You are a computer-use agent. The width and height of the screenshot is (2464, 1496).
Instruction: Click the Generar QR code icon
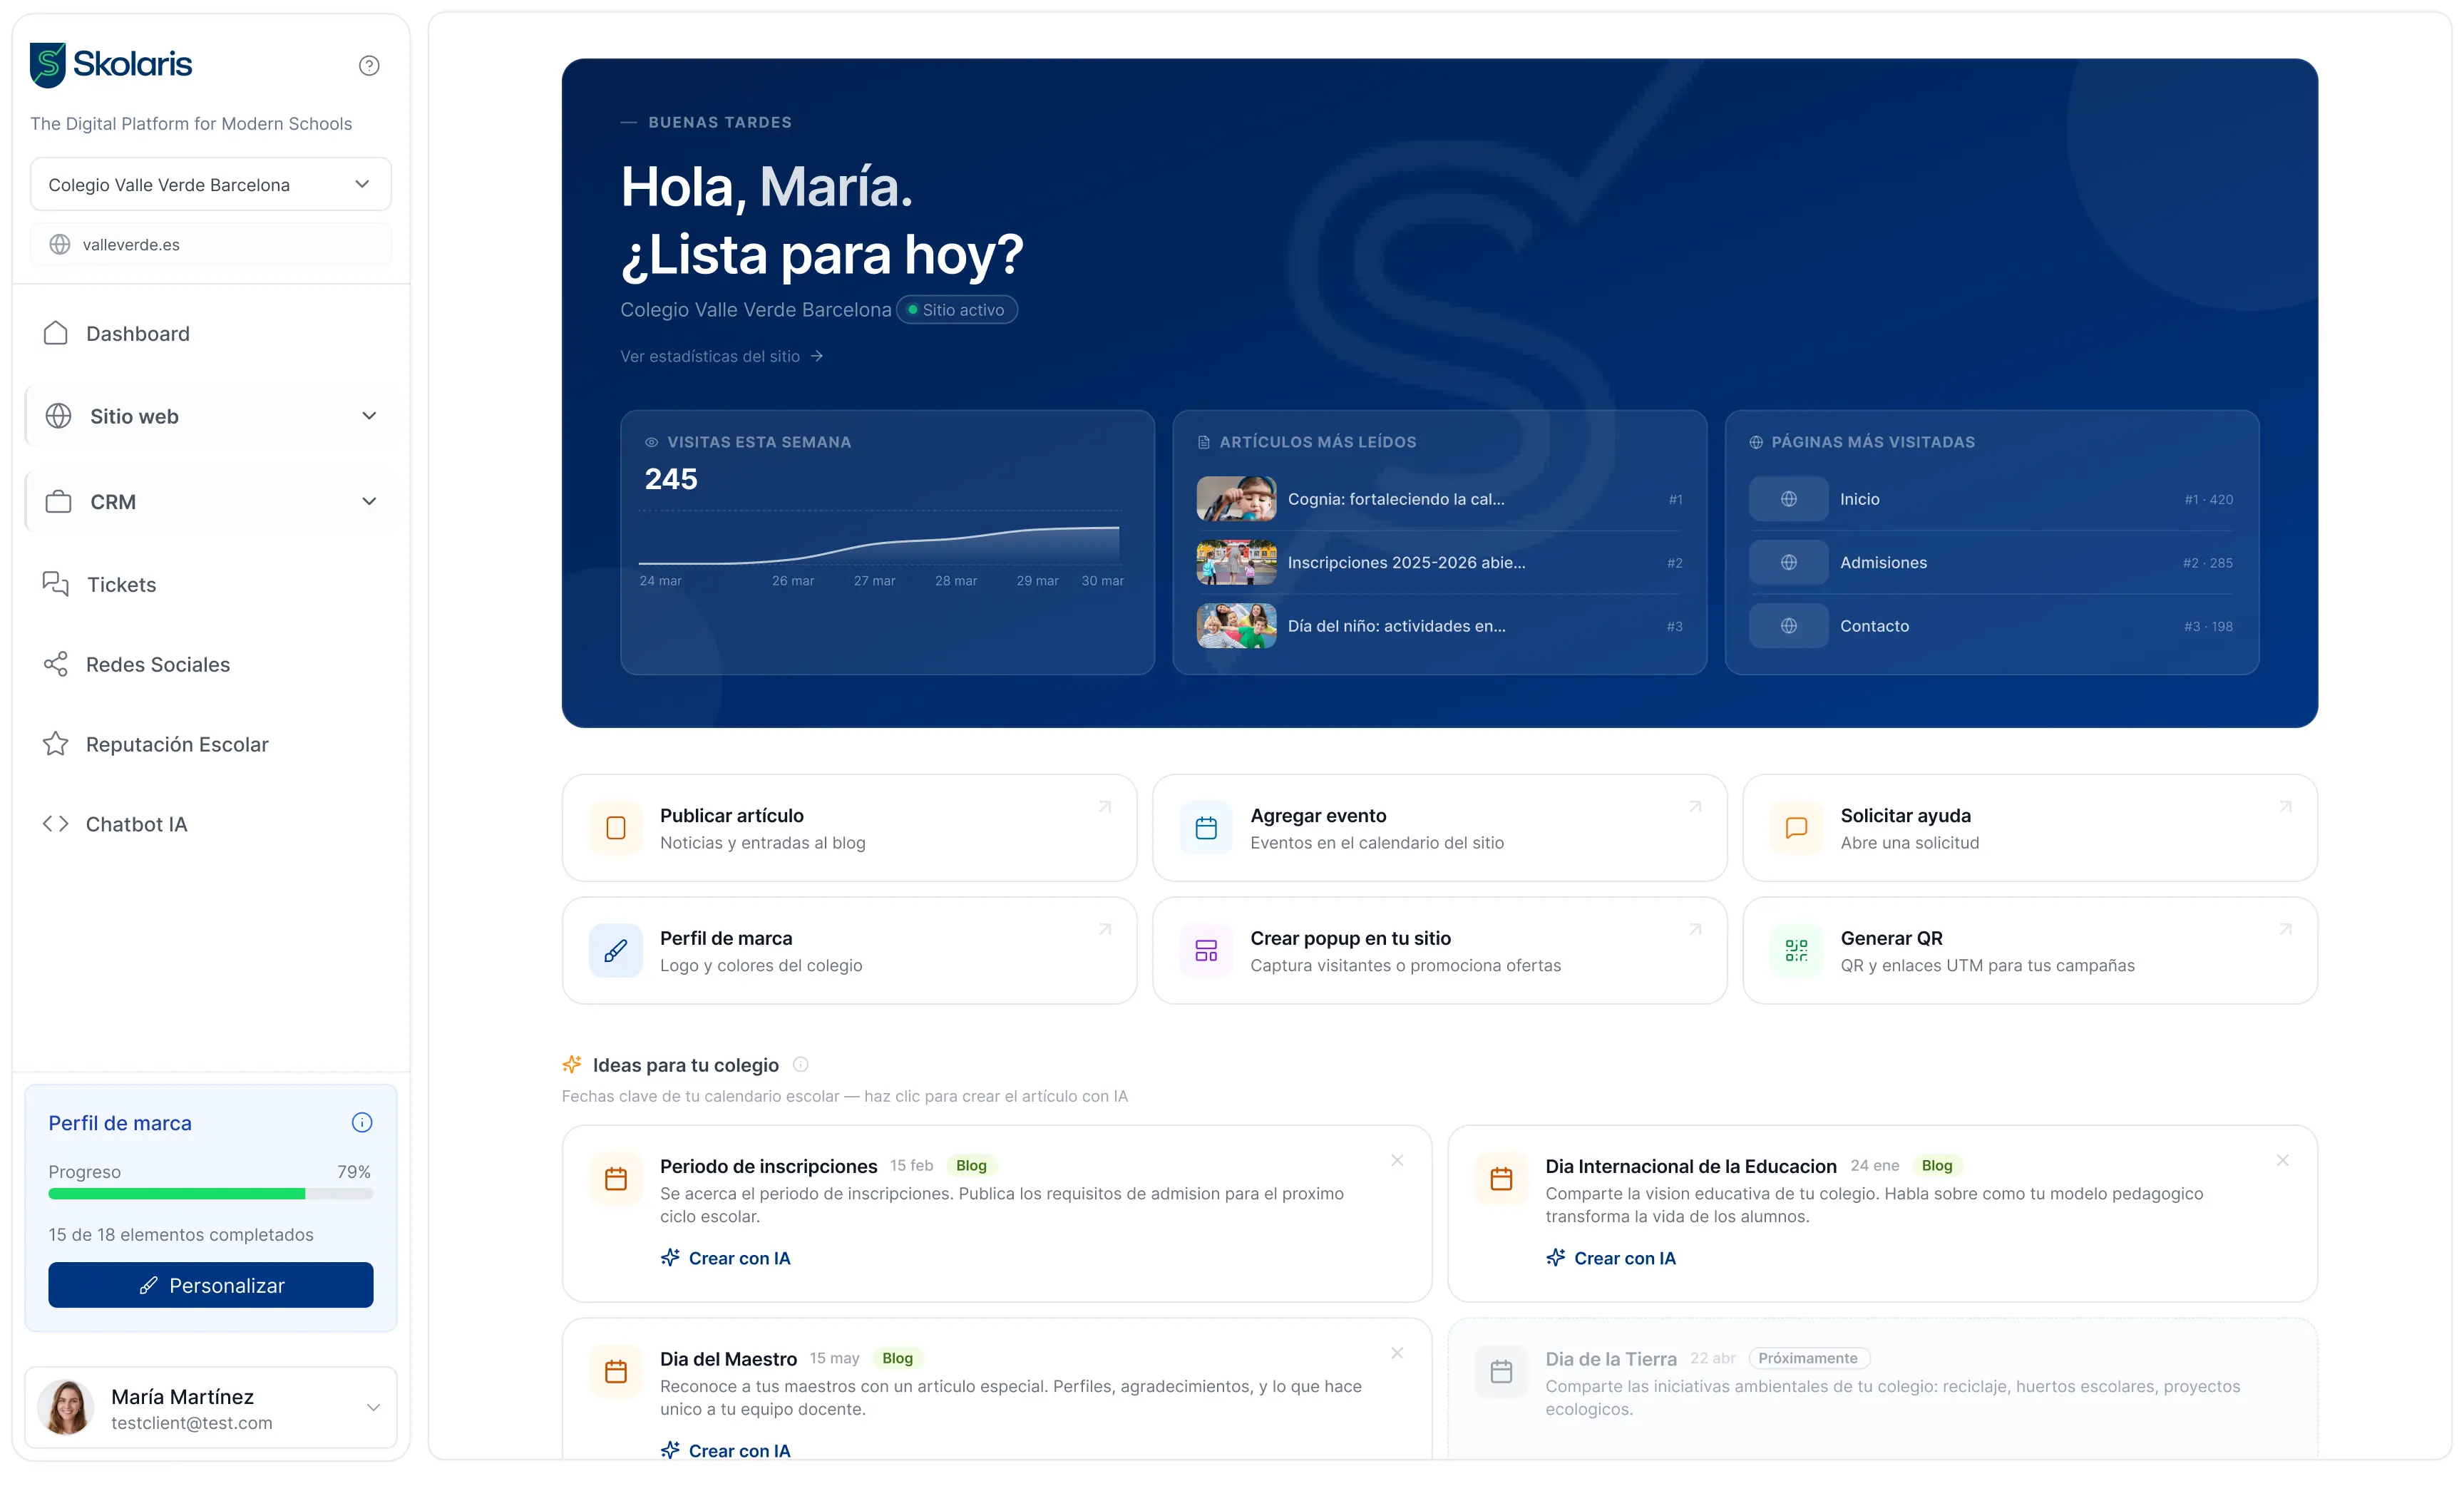click(x=1796, y=950)
